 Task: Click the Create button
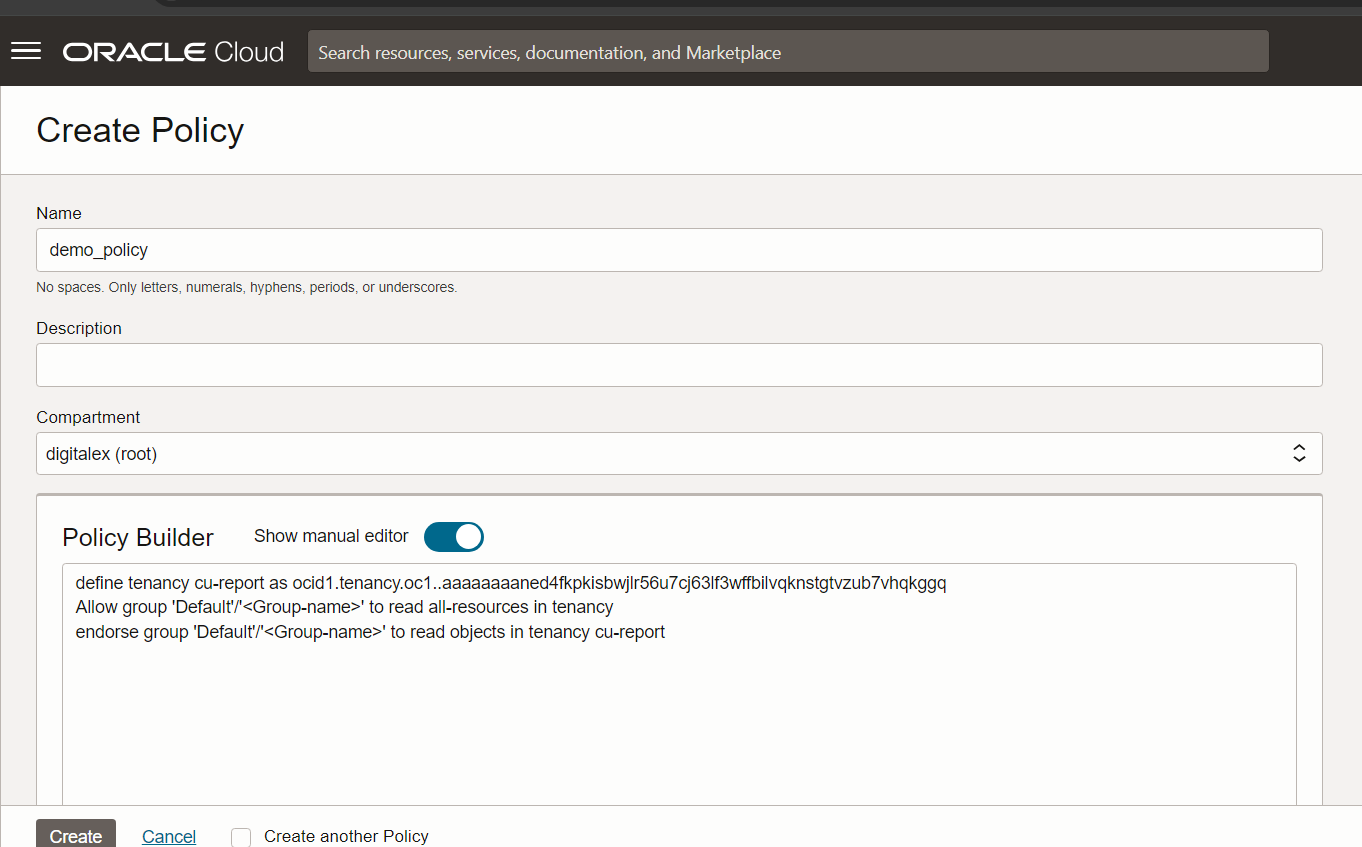(x=76, y=835)
